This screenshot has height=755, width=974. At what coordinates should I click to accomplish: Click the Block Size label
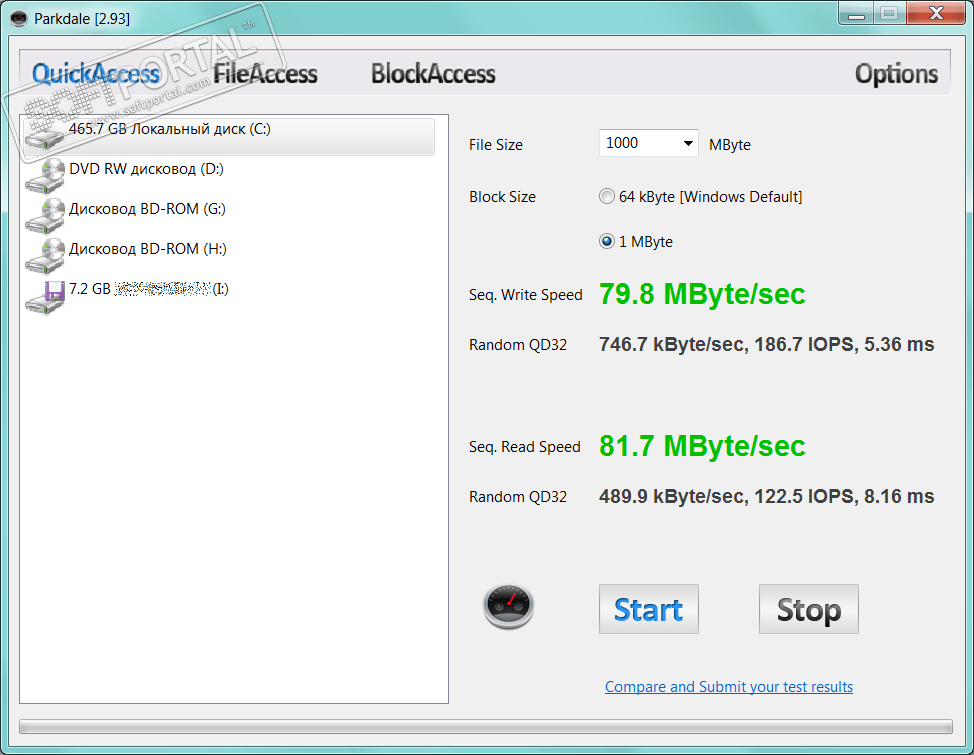click(503, 197)
